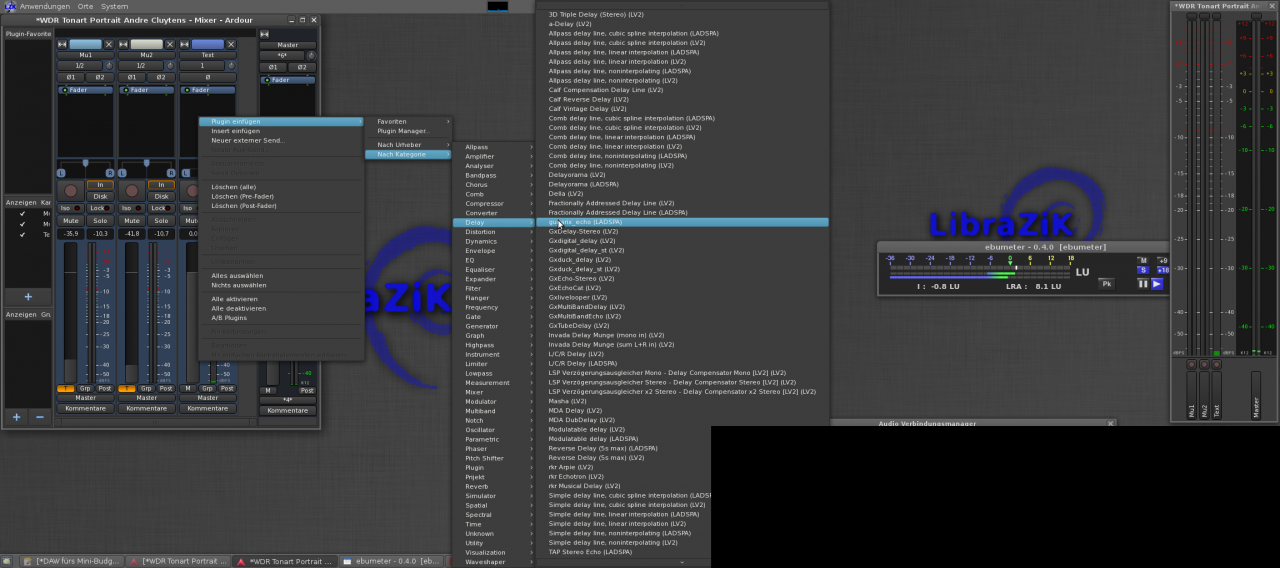
Task: Arm Mu2 record button in the meter window
Action: tap(1204, 365)
